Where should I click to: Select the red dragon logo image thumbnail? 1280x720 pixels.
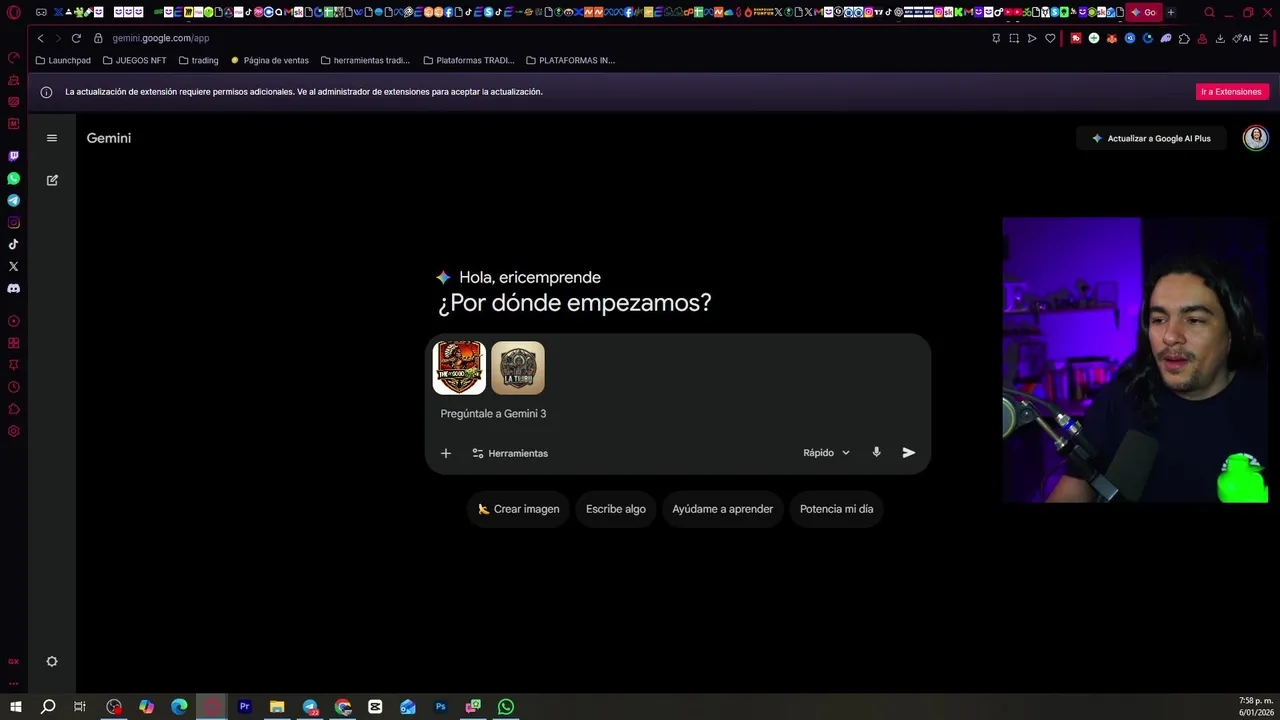pyautogui.click(x=459, y=368)
